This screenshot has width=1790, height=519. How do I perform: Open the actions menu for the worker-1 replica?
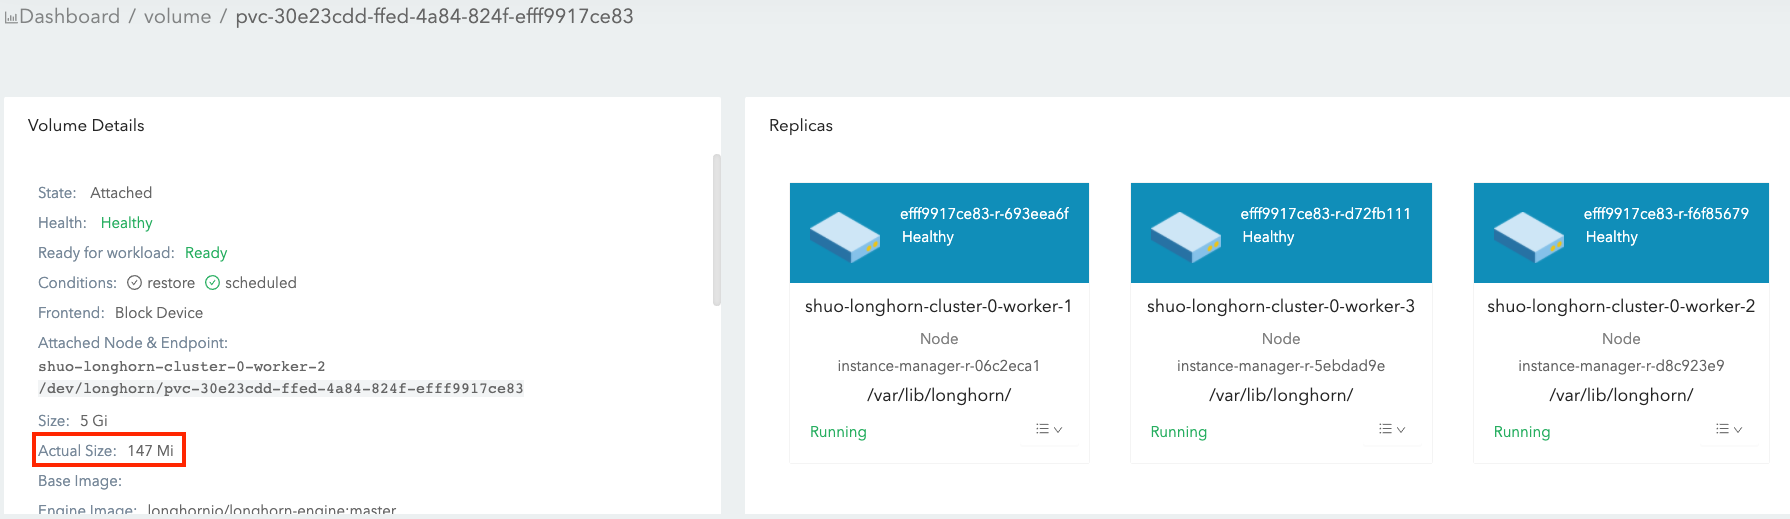click(x=1049, y=430)
